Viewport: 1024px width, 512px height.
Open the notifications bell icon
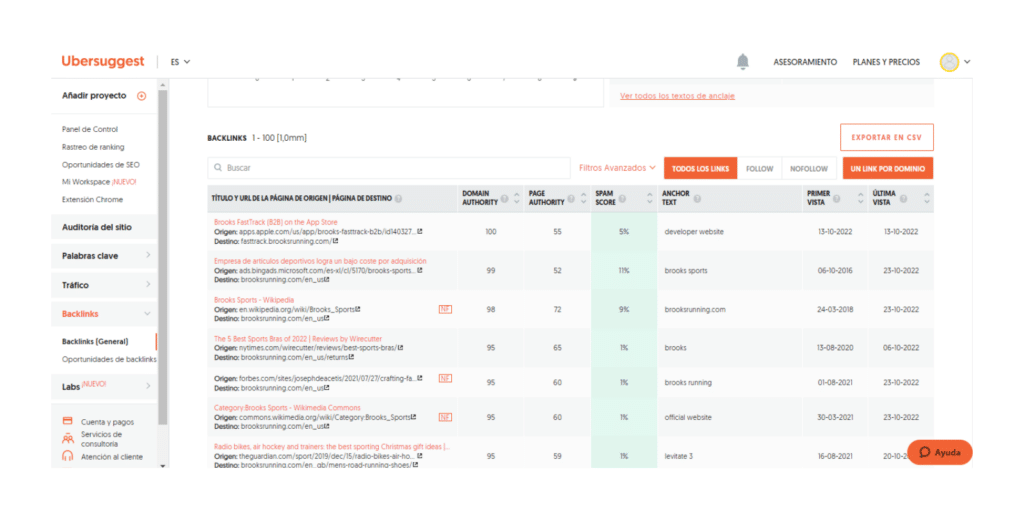[743, 62]
